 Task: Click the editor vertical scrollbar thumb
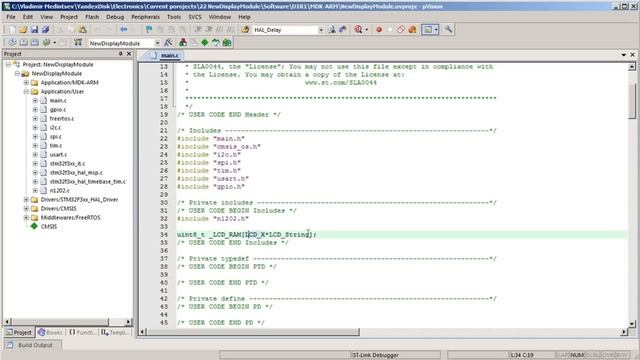point(632,102)
